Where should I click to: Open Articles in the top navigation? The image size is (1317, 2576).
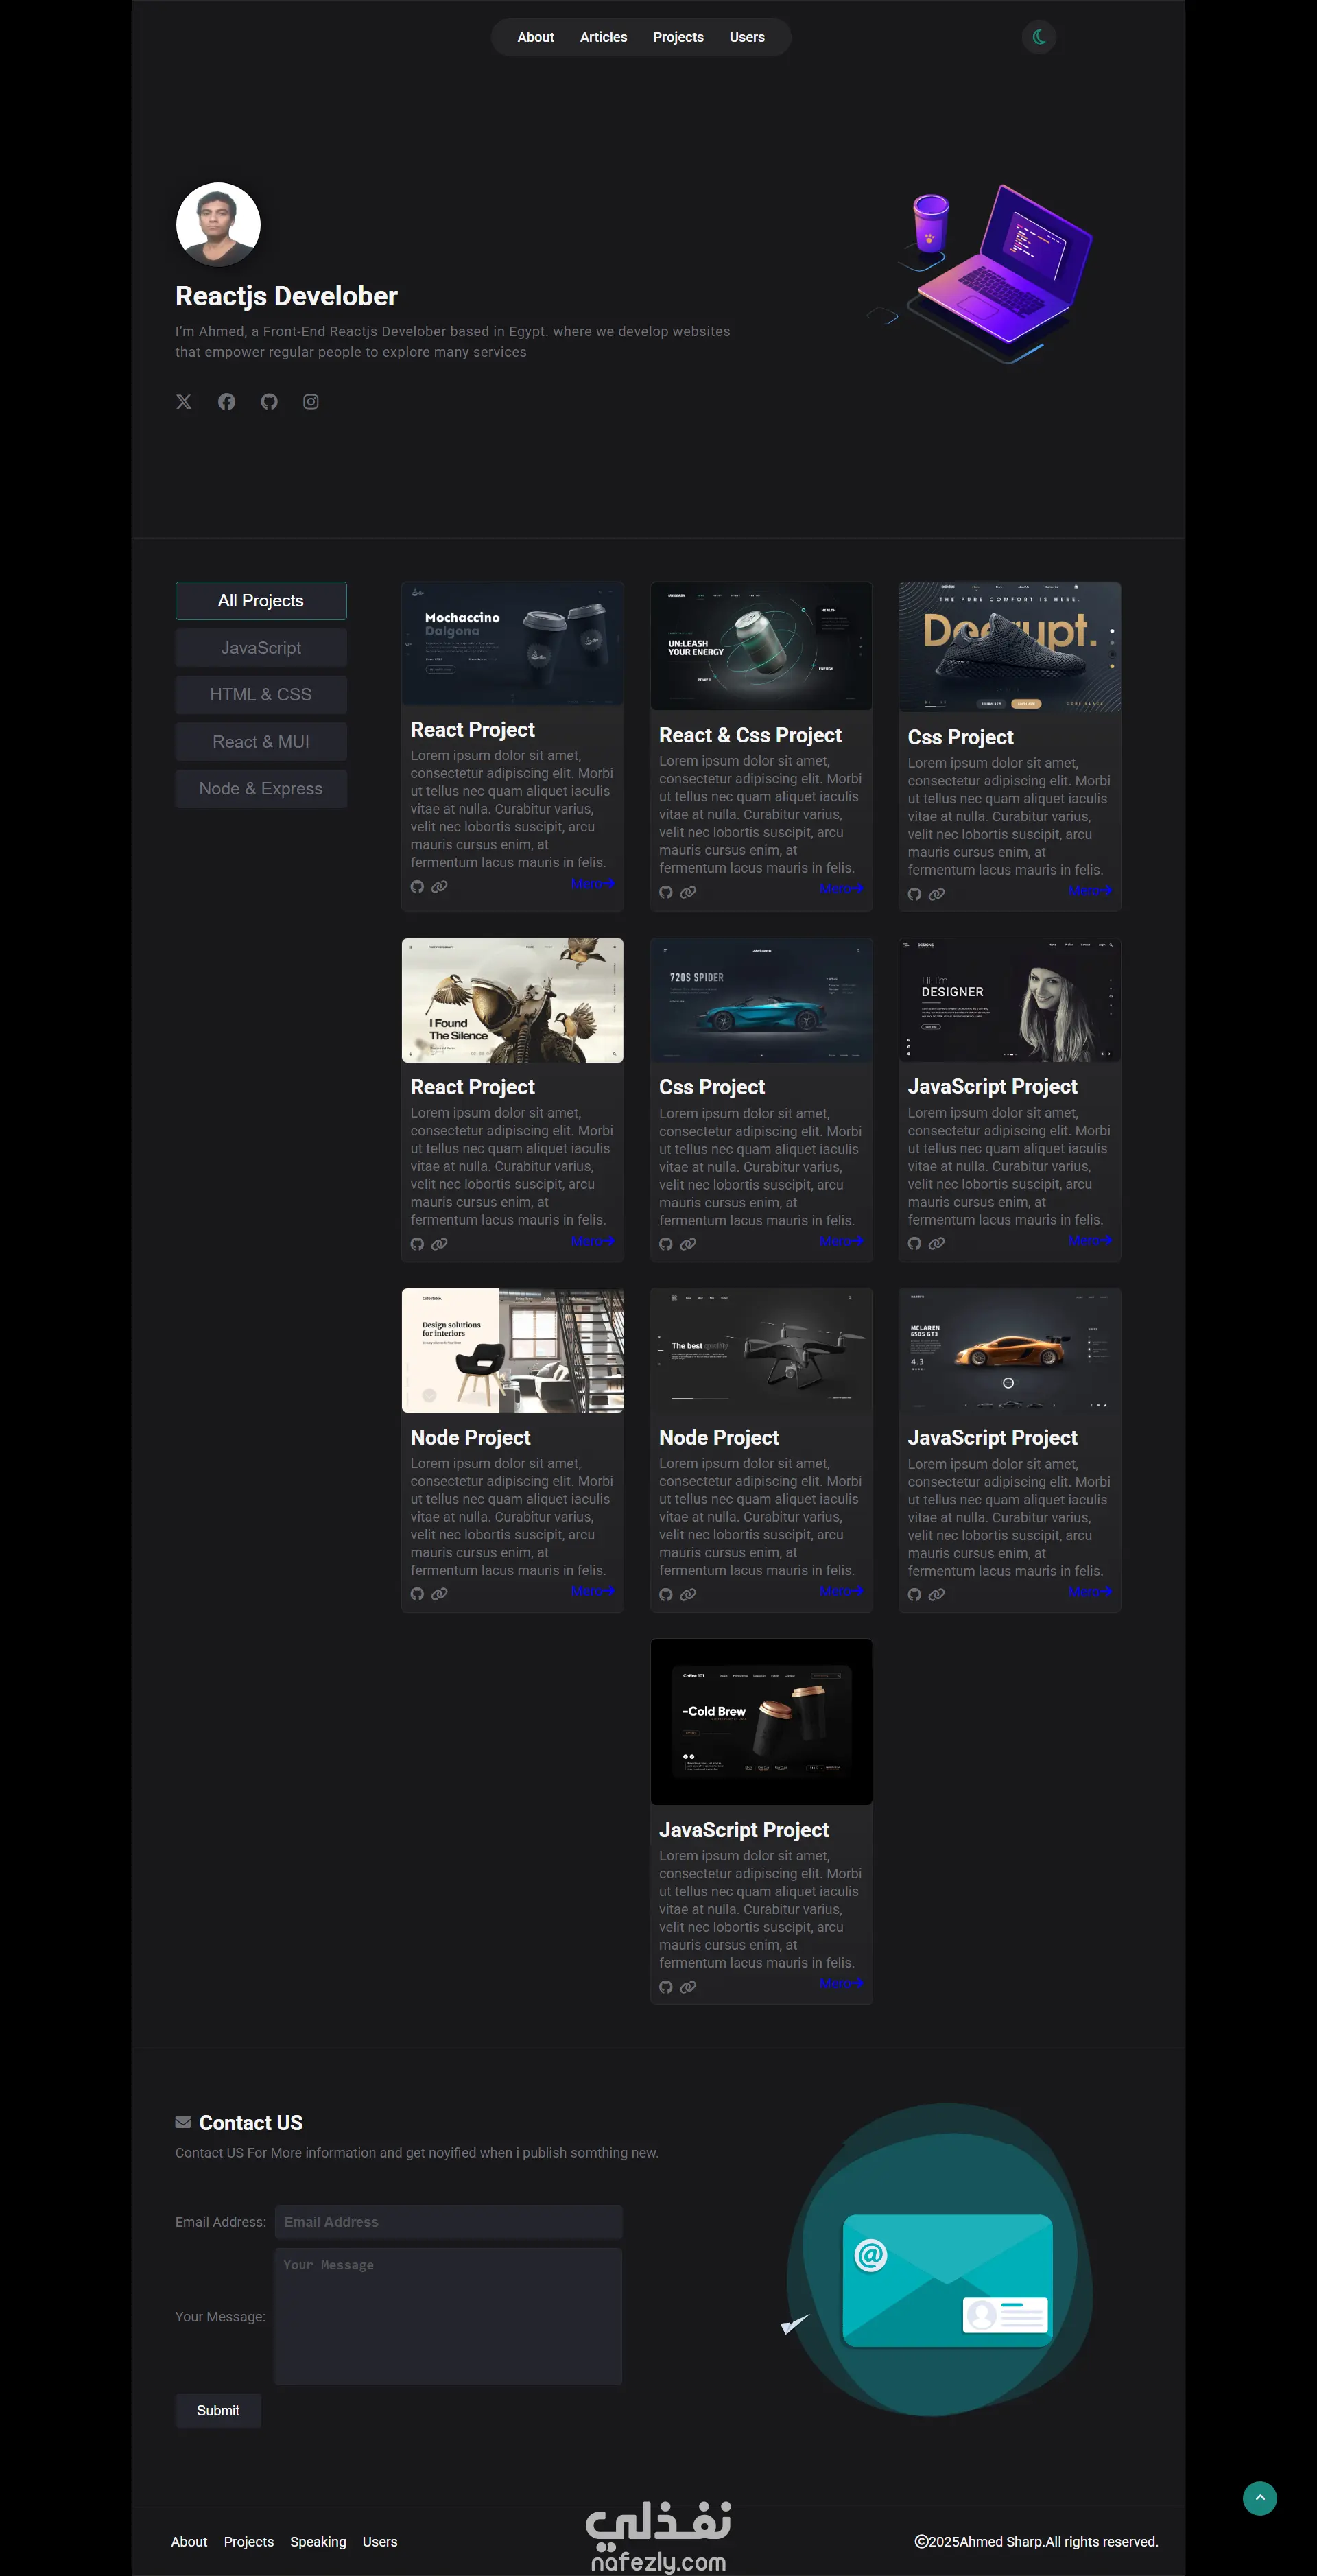click(603, 37)
